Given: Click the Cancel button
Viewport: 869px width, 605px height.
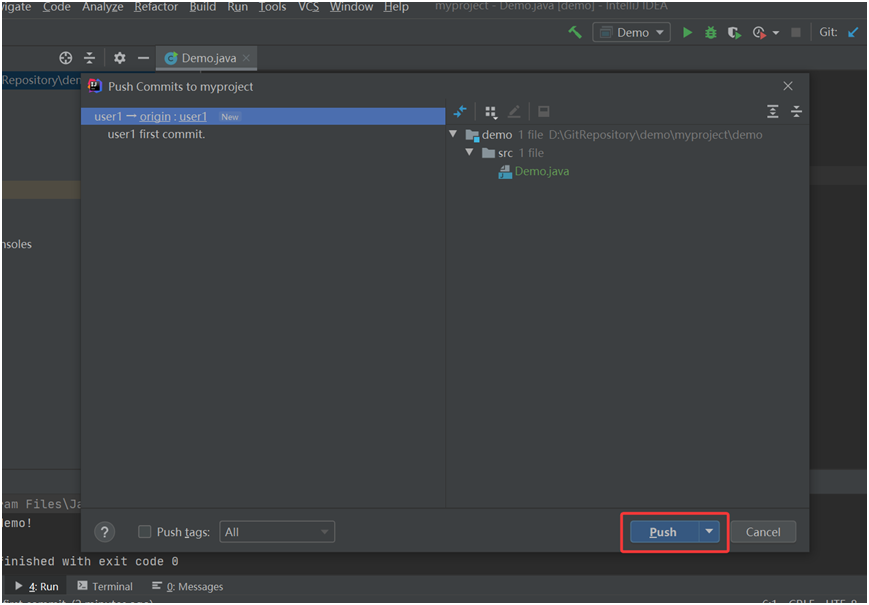Looking at the screenshot, I should [x=763, y=532].
